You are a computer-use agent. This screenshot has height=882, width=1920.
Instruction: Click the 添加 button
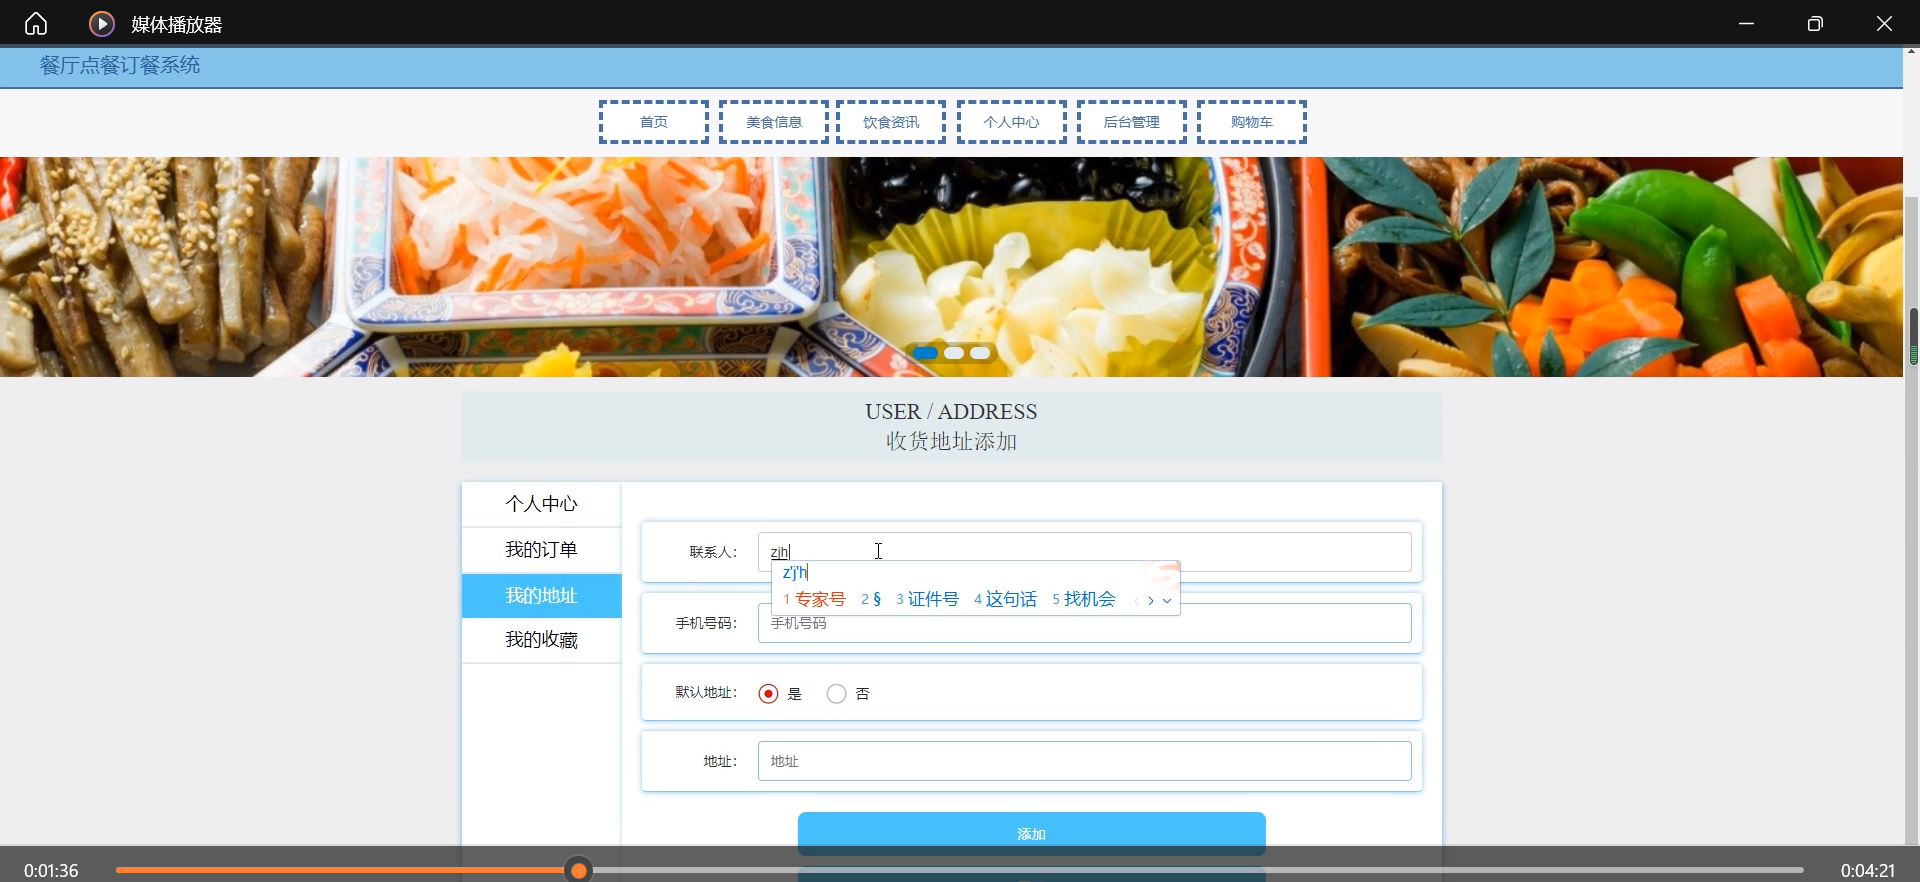[1031, 834]
